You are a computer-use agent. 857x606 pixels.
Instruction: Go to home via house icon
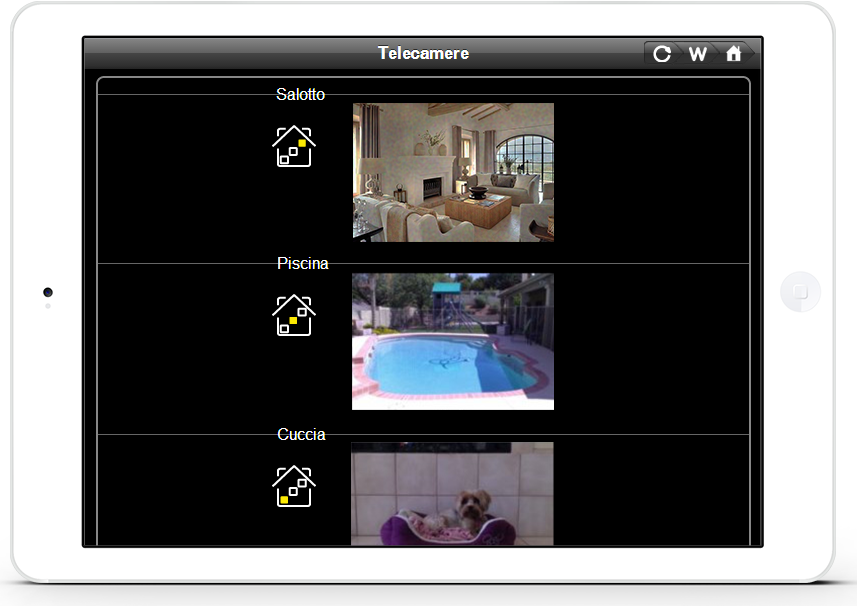point(733,54)
